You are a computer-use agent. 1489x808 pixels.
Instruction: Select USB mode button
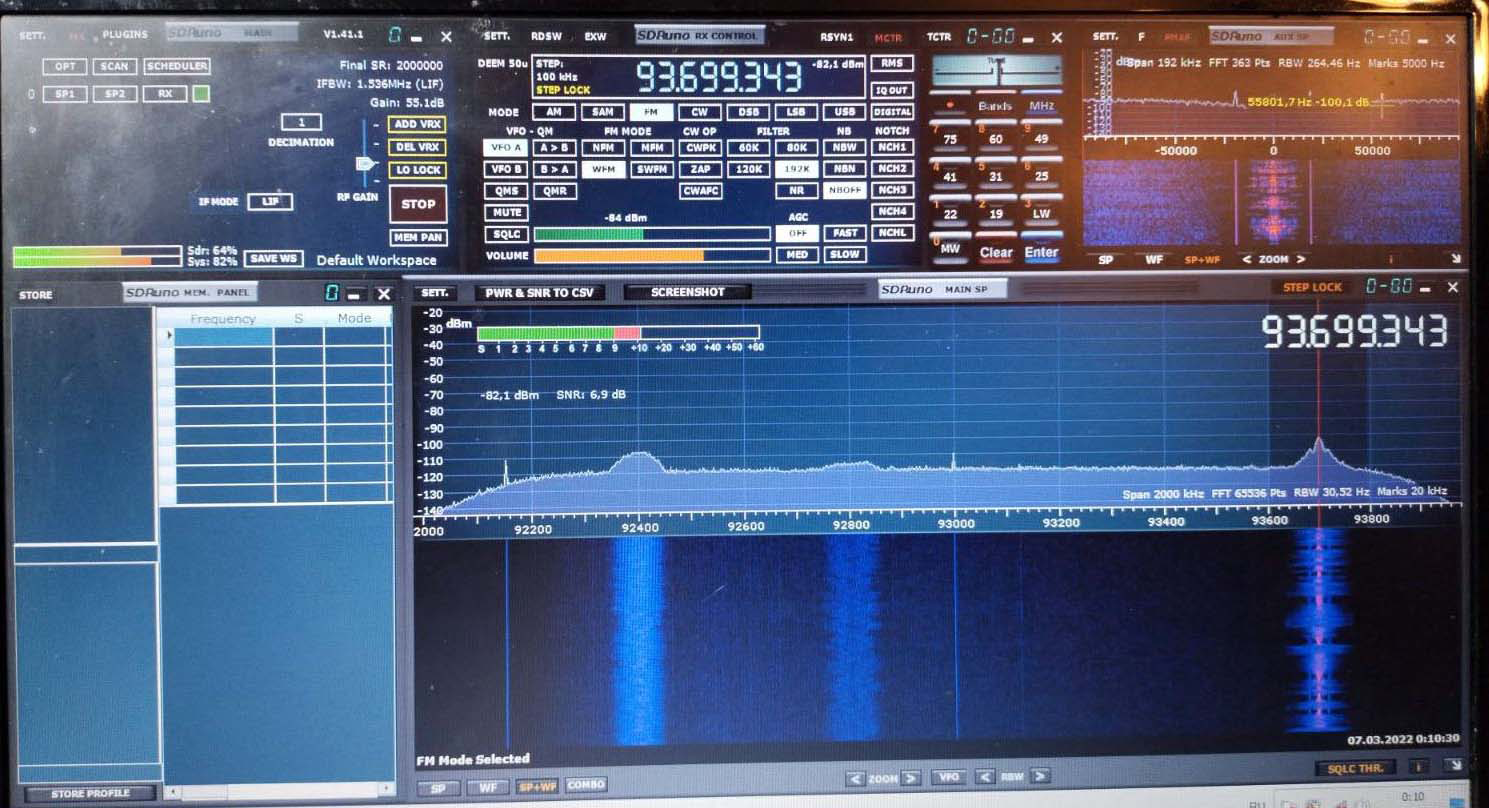tap(845, 112)
